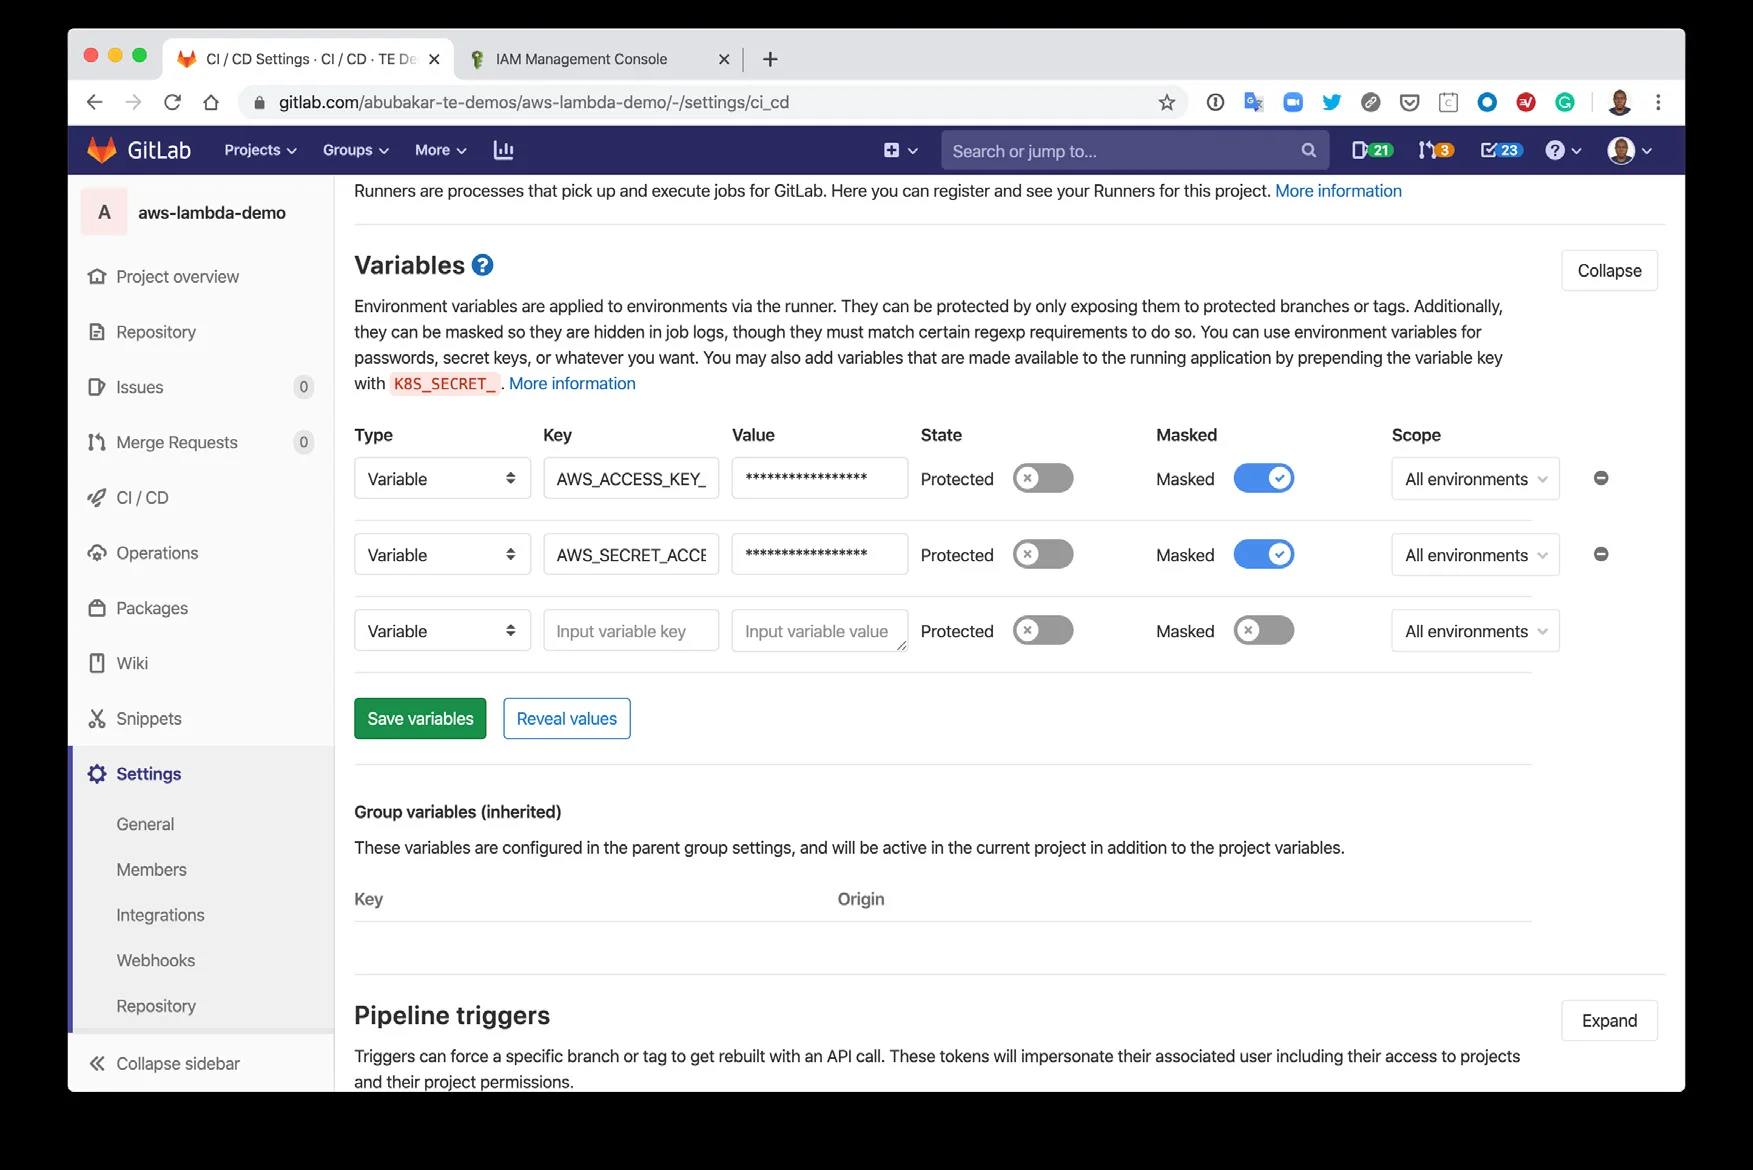Remove the AWS_ACCESS_KEY_ variable row
1753x1170 pixels.
coord(1600,479)
